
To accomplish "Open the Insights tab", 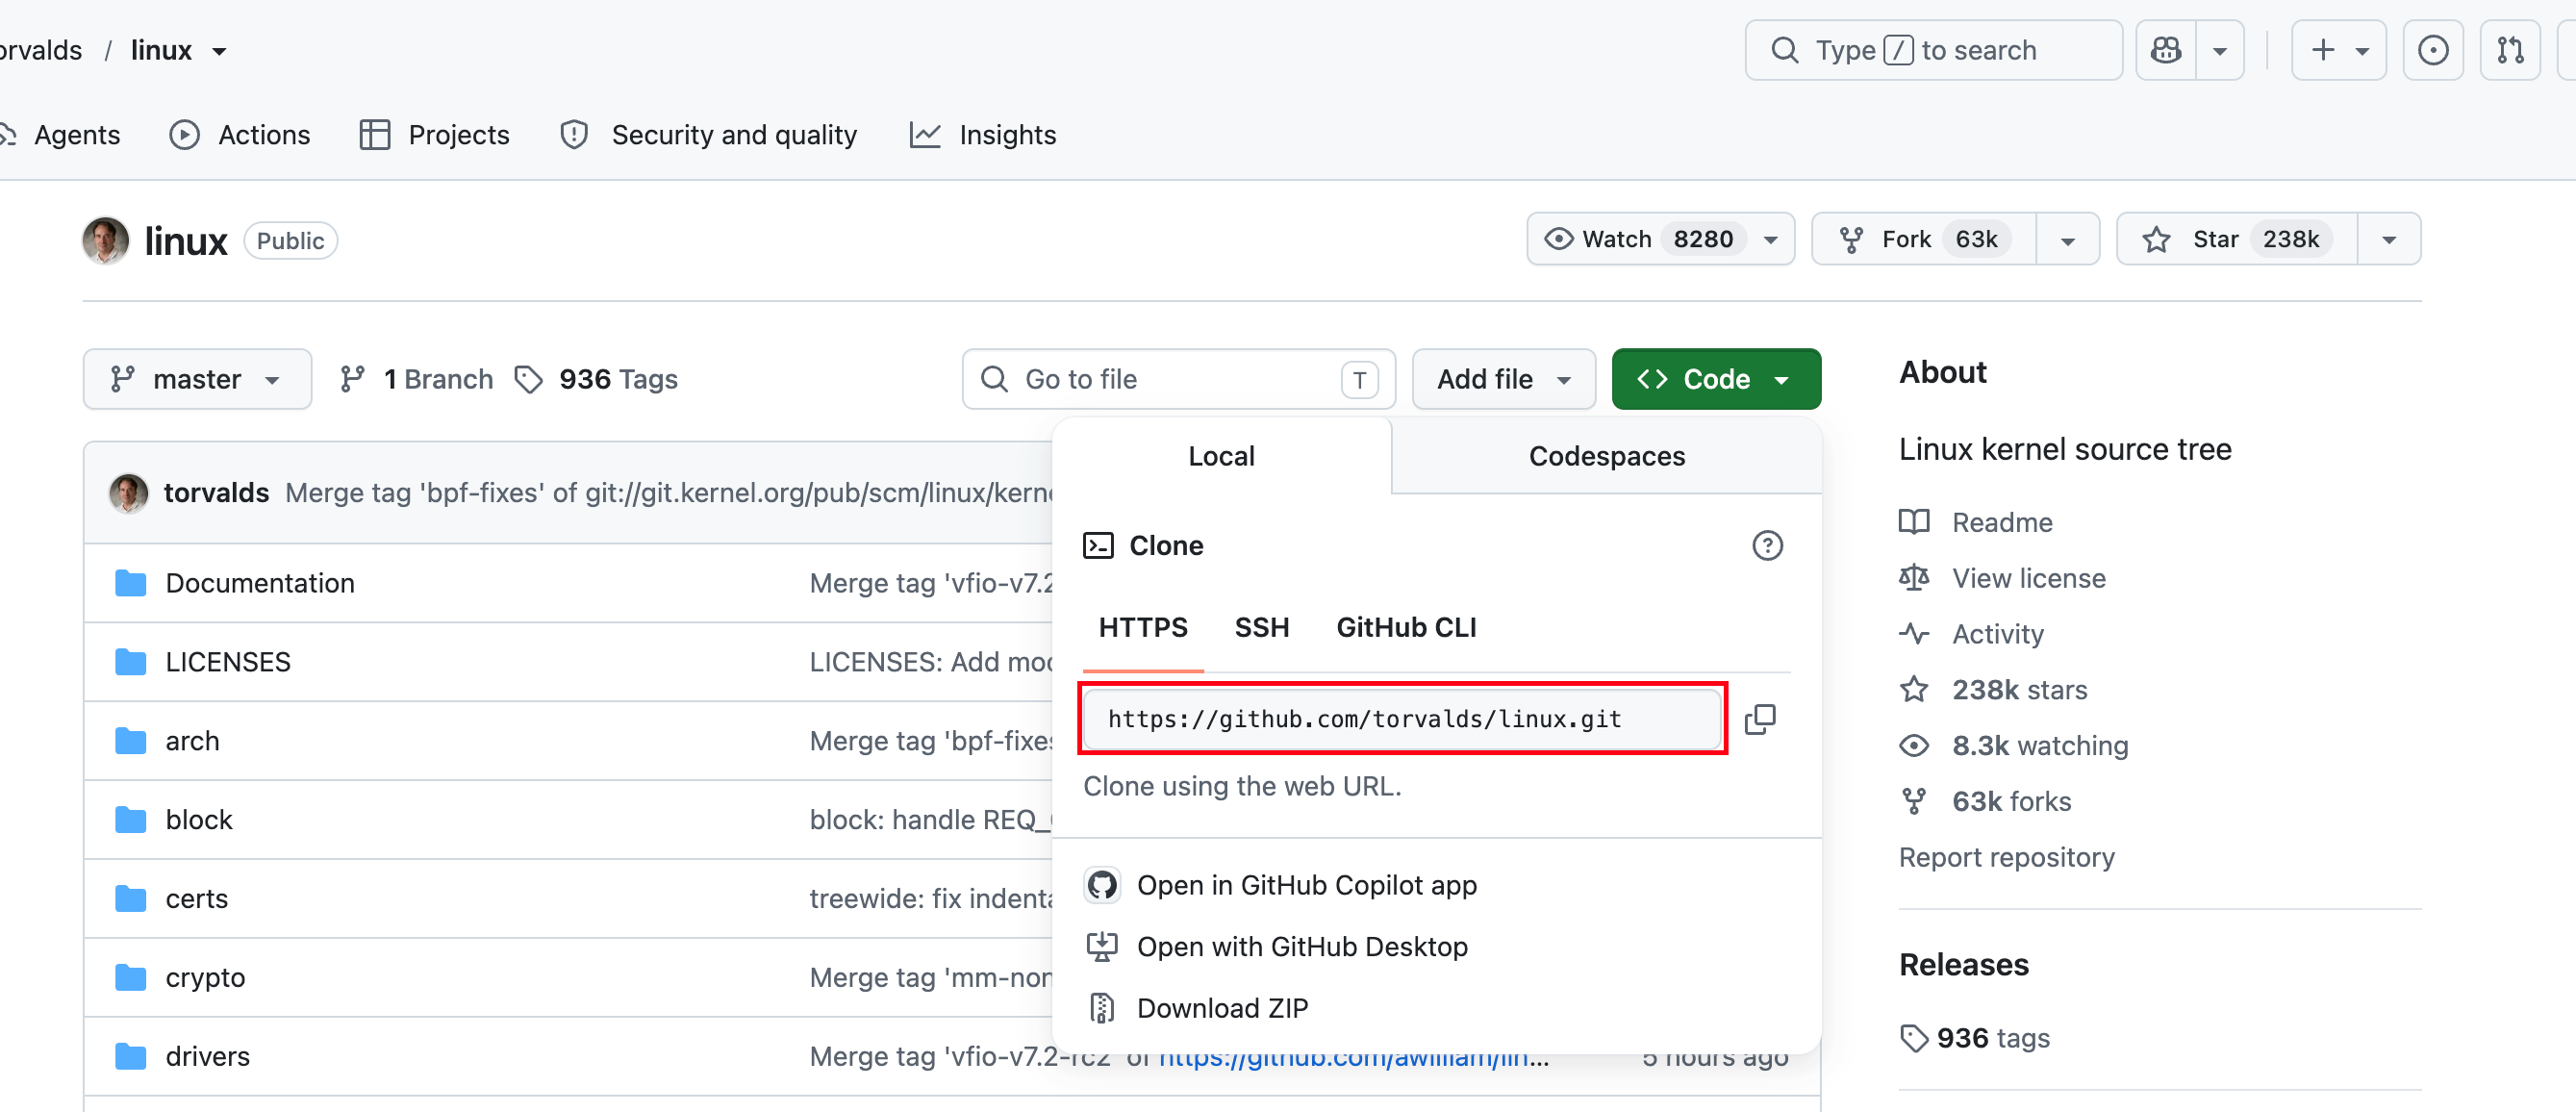I will (x=982, y=135).
